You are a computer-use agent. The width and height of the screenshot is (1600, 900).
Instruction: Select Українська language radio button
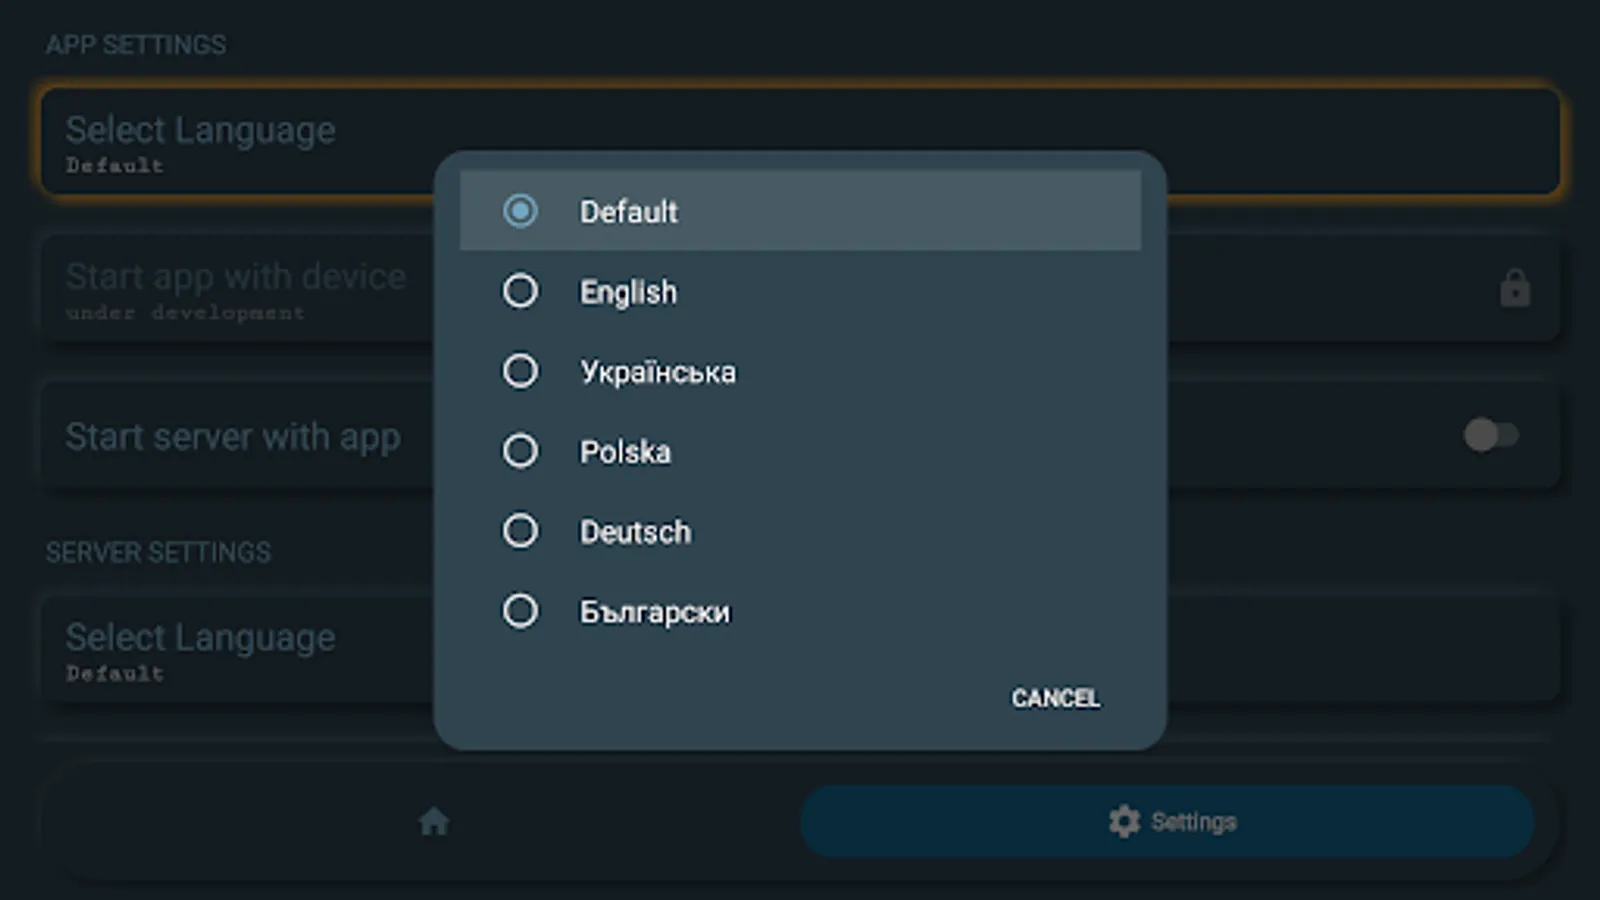tap(520, 371)
